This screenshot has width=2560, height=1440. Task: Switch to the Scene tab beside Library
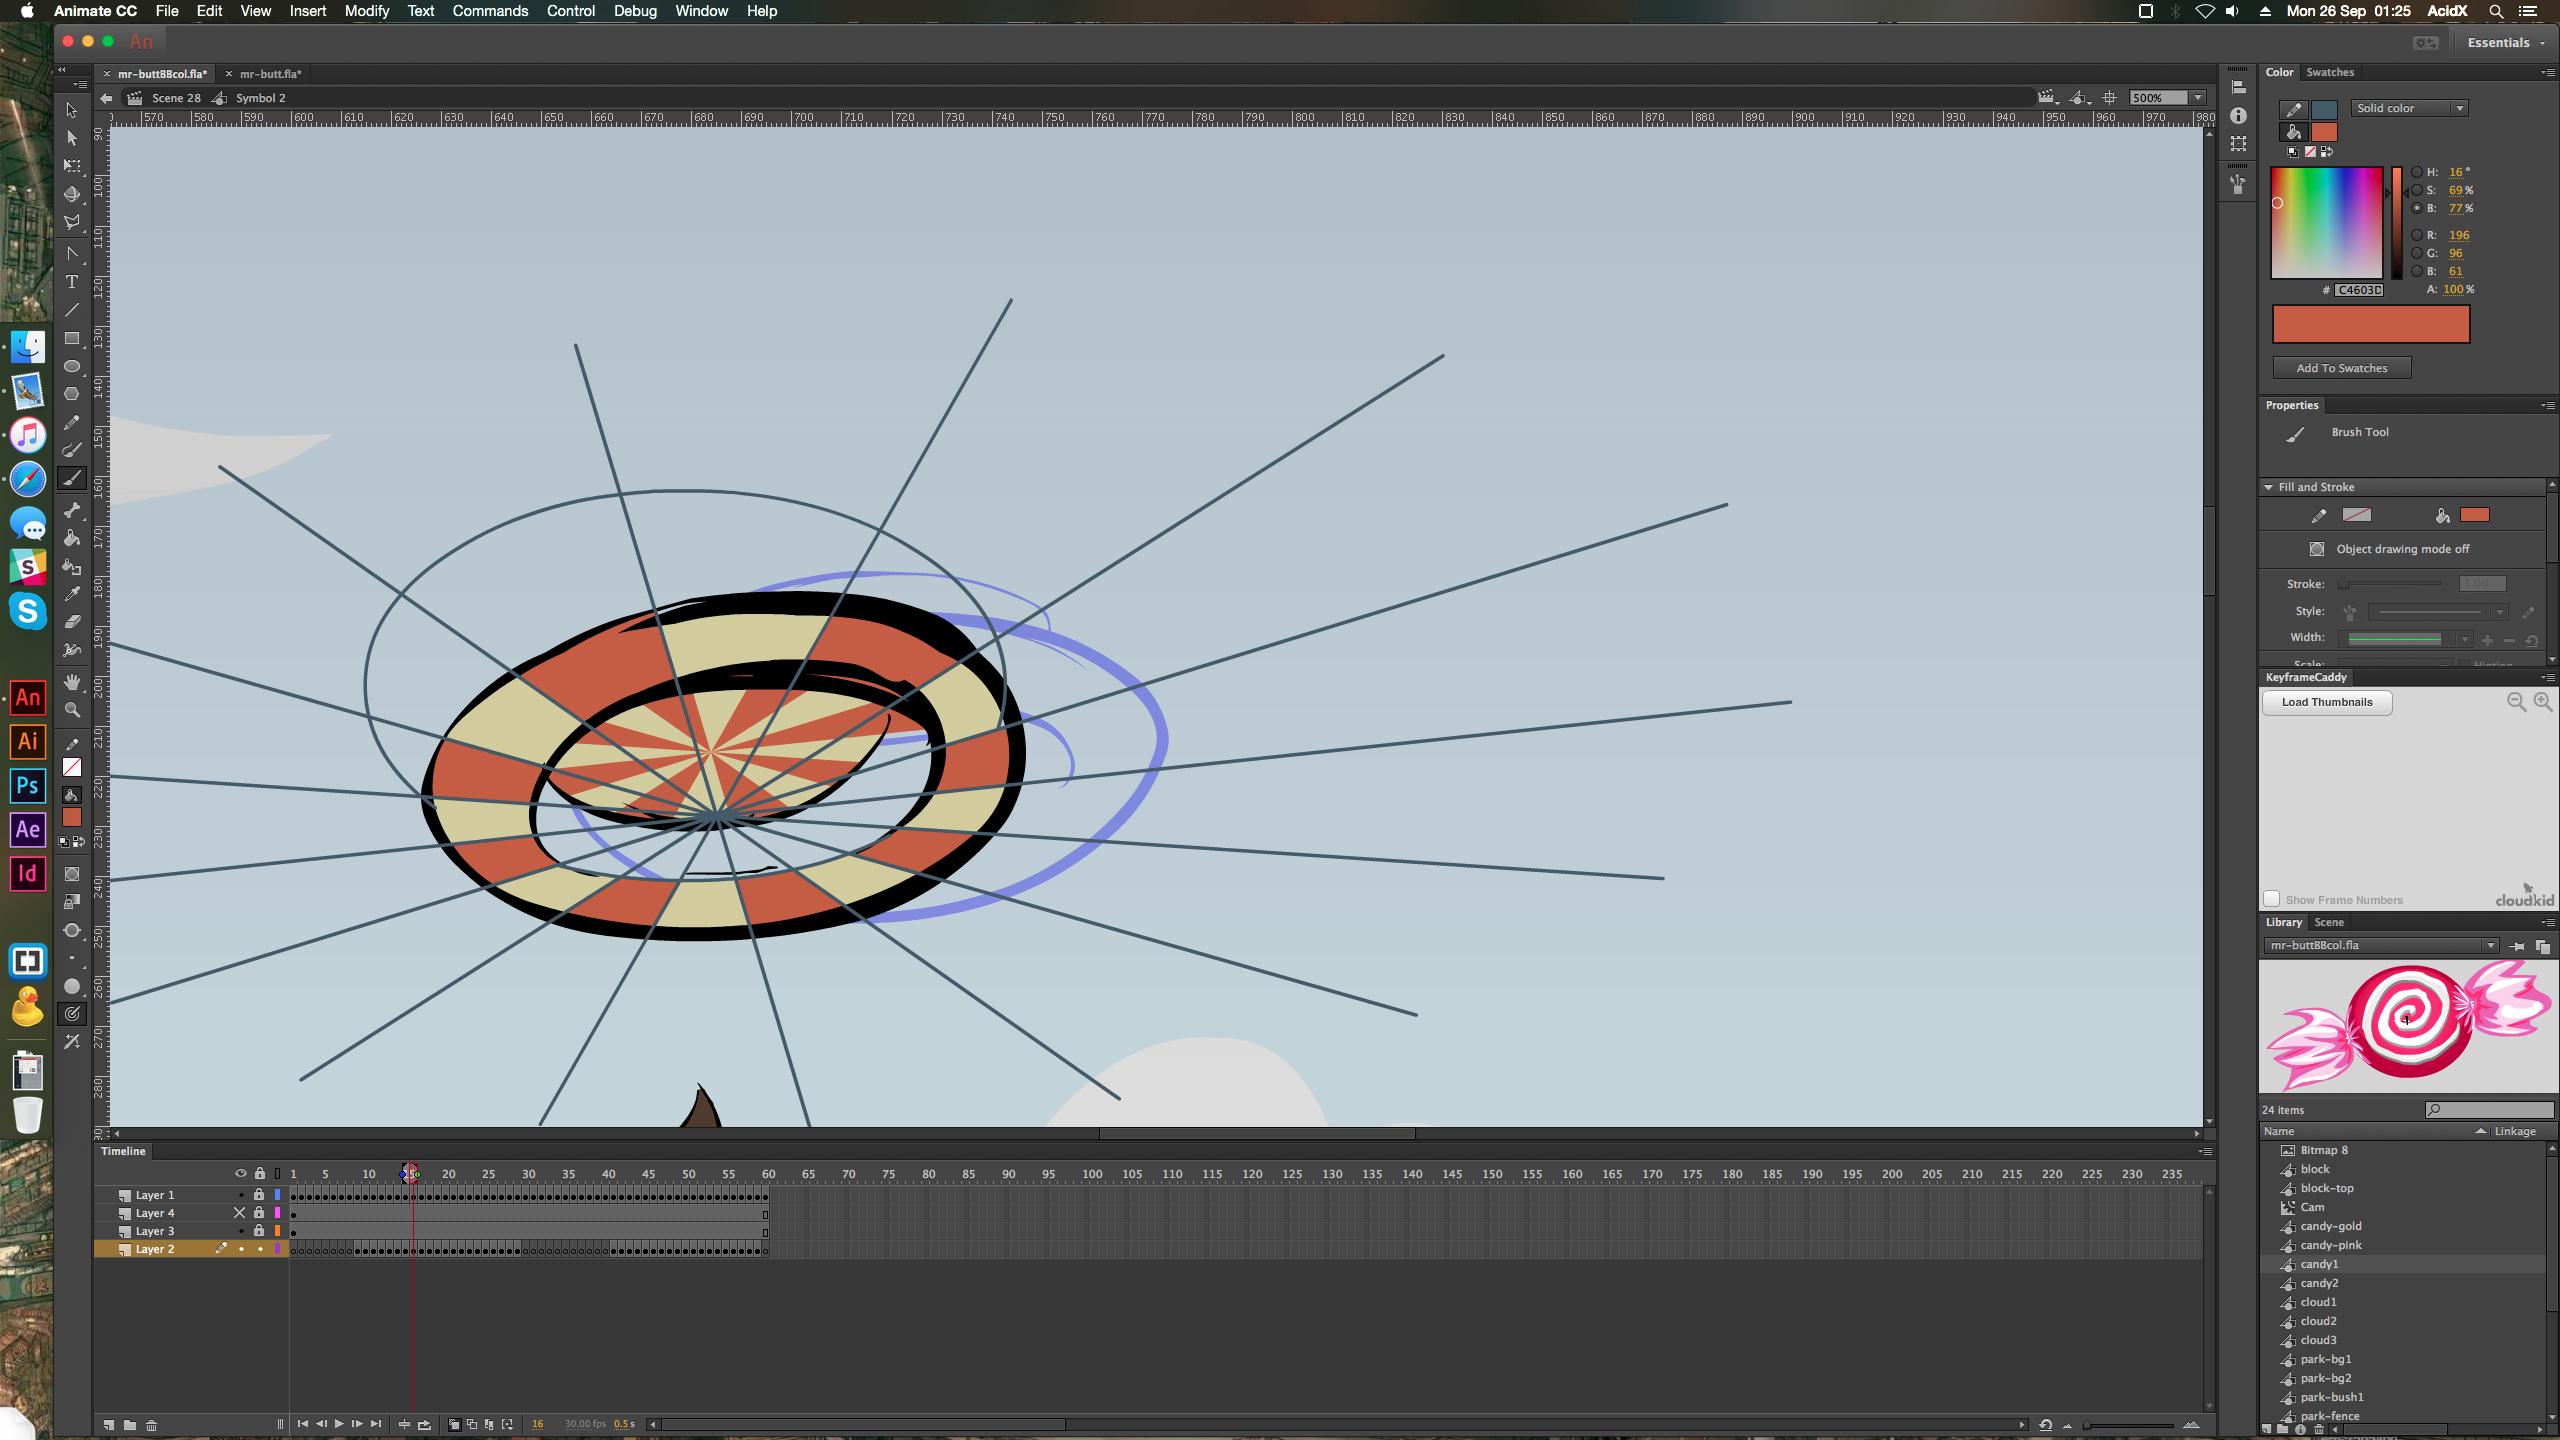coord(2329,922)
